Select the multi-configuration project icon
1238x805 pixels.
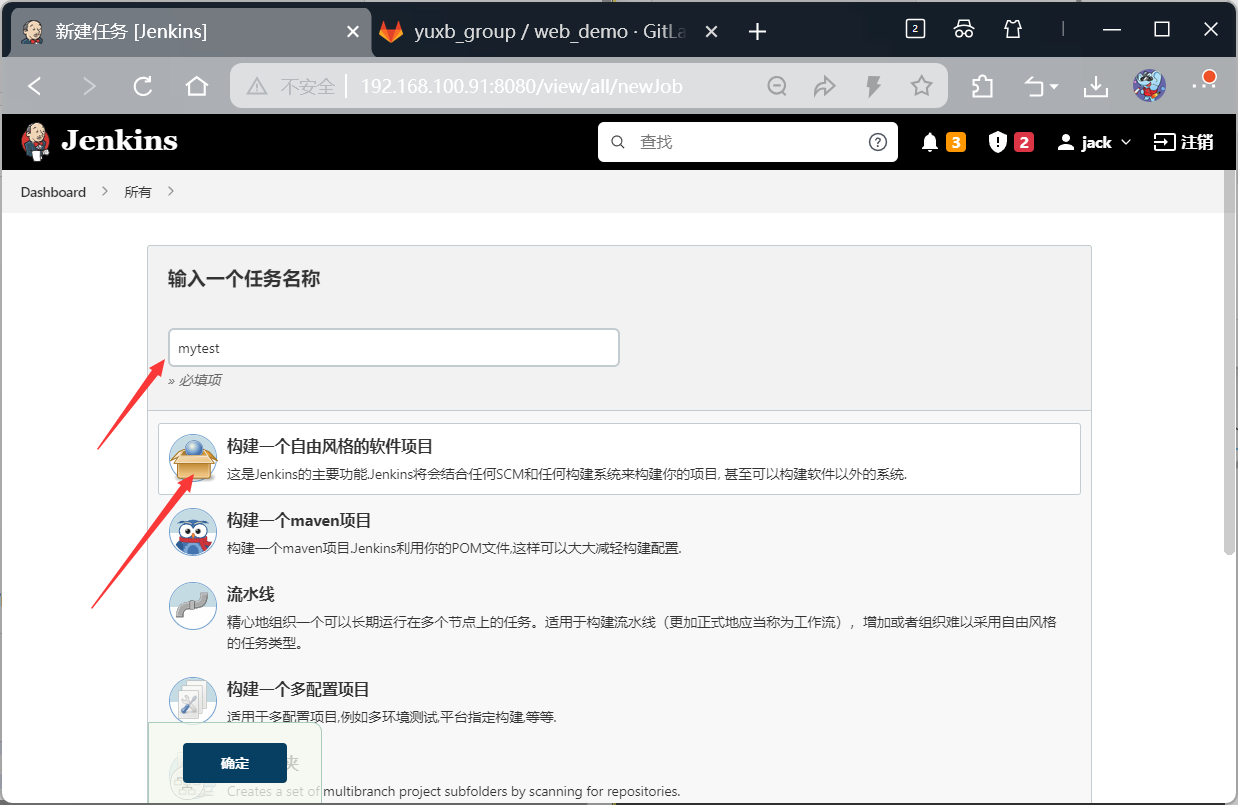(193, 700)
